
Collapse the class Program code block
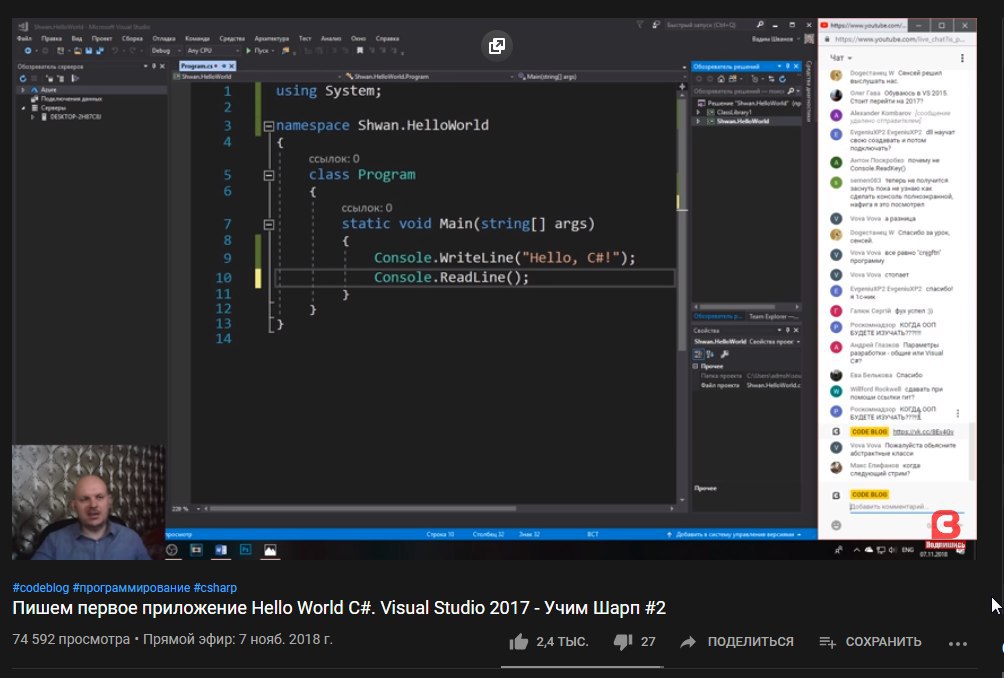269,175
